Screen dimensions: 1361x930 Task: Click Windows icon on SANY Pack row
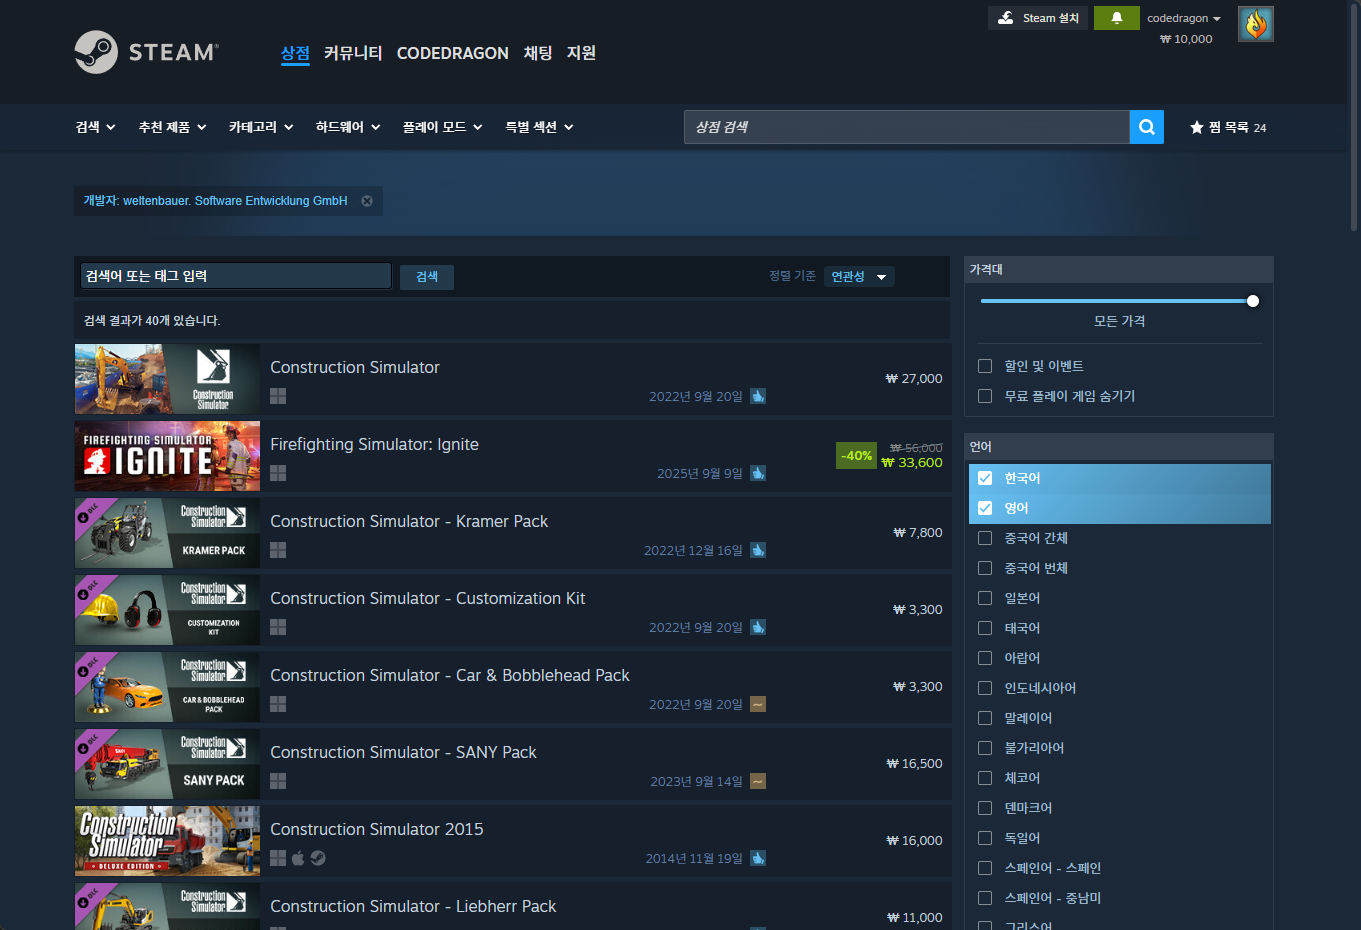[x=278, y=781]
